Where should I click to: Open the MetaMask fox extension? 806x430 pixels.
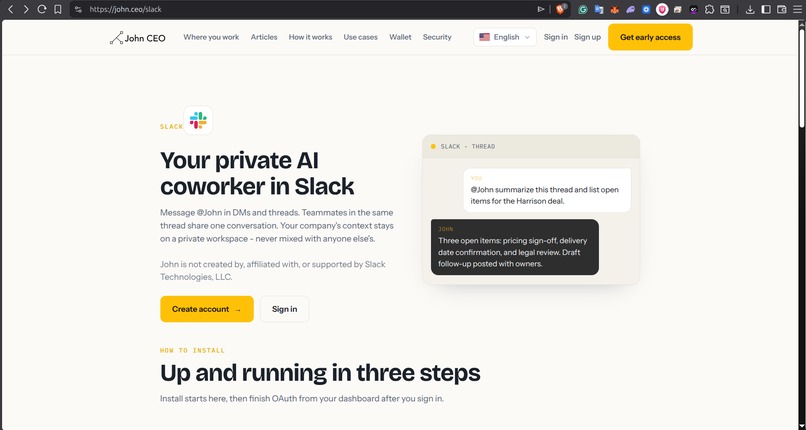(x=614, y=9)
